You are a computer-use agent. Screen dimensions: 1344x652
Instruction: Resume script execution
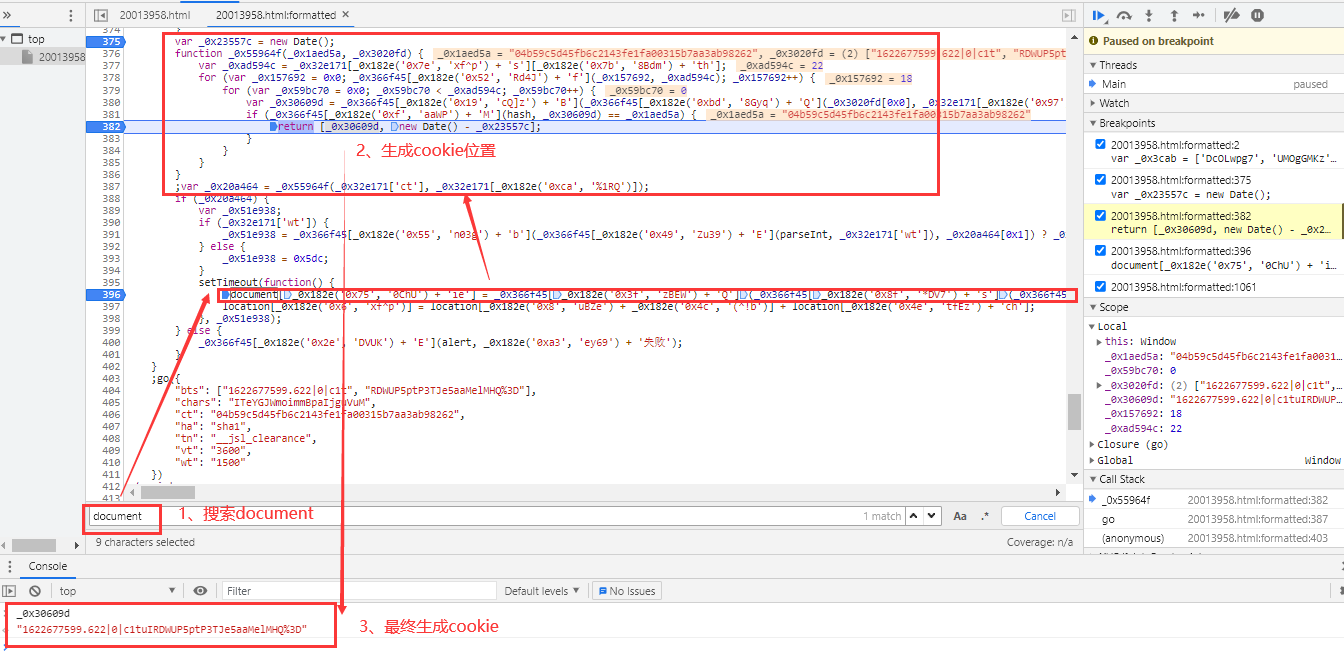coord(1099,15)
